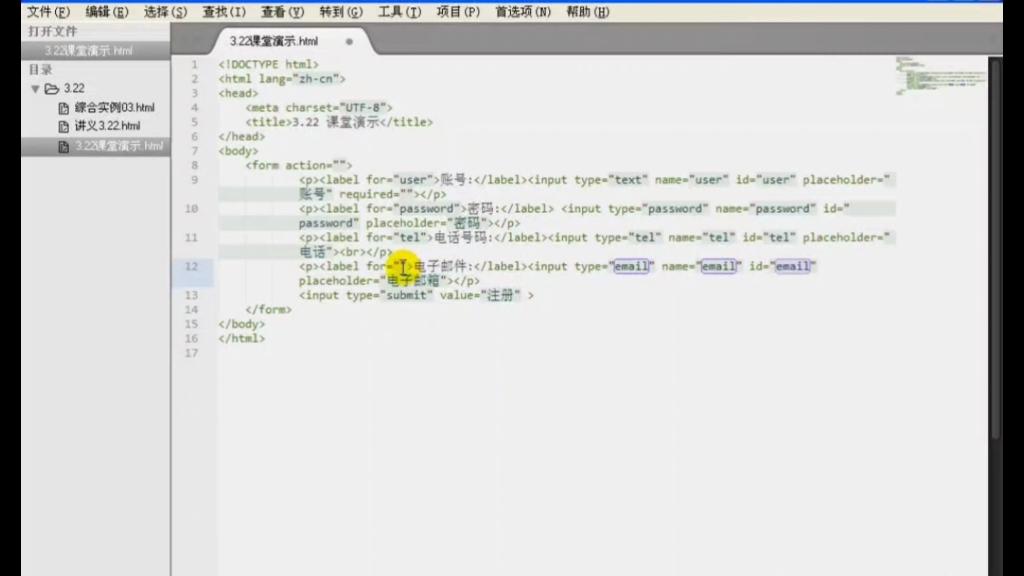Click the unsaved dot on the editor tab
Viewport: 1024px width, 576px height.
coord(349,42)
